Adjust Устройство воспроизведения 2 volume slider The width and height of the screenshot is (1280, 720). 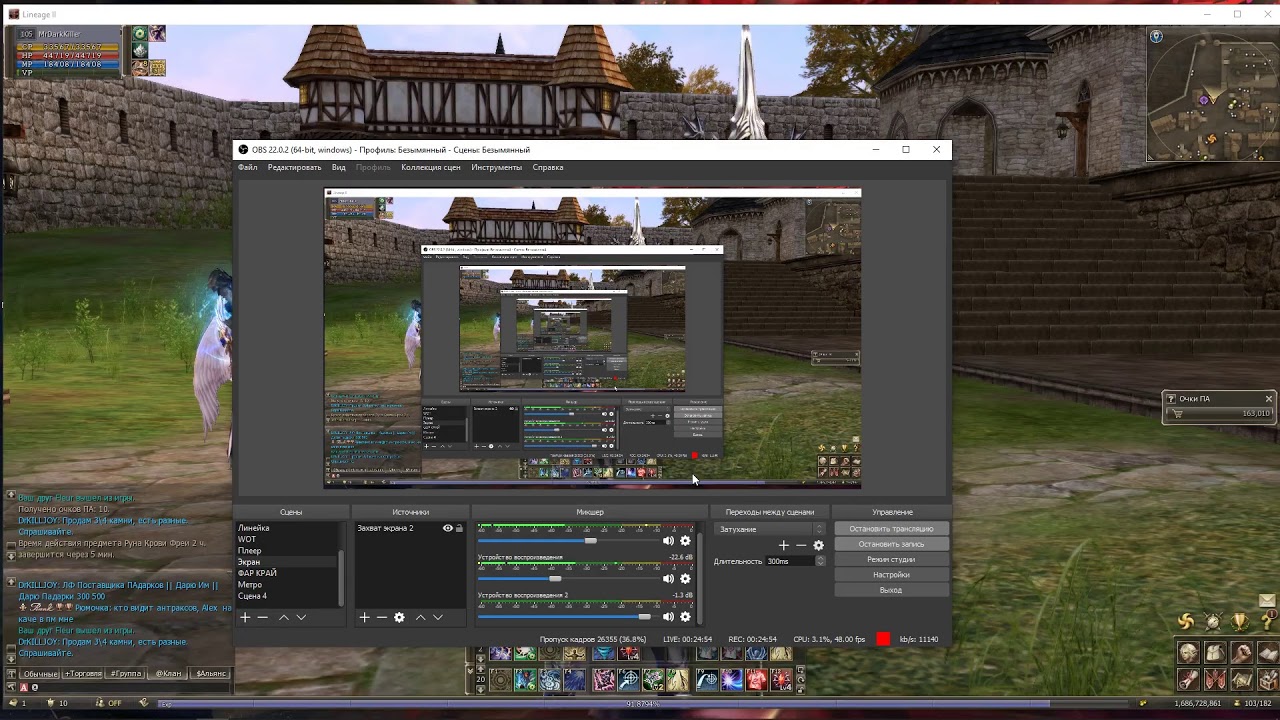[x=644, y=616]
